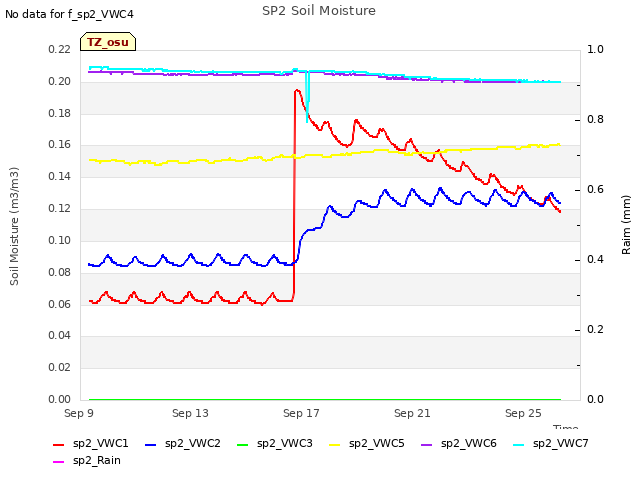Click the 0.22 left axis value

(60, 49)
